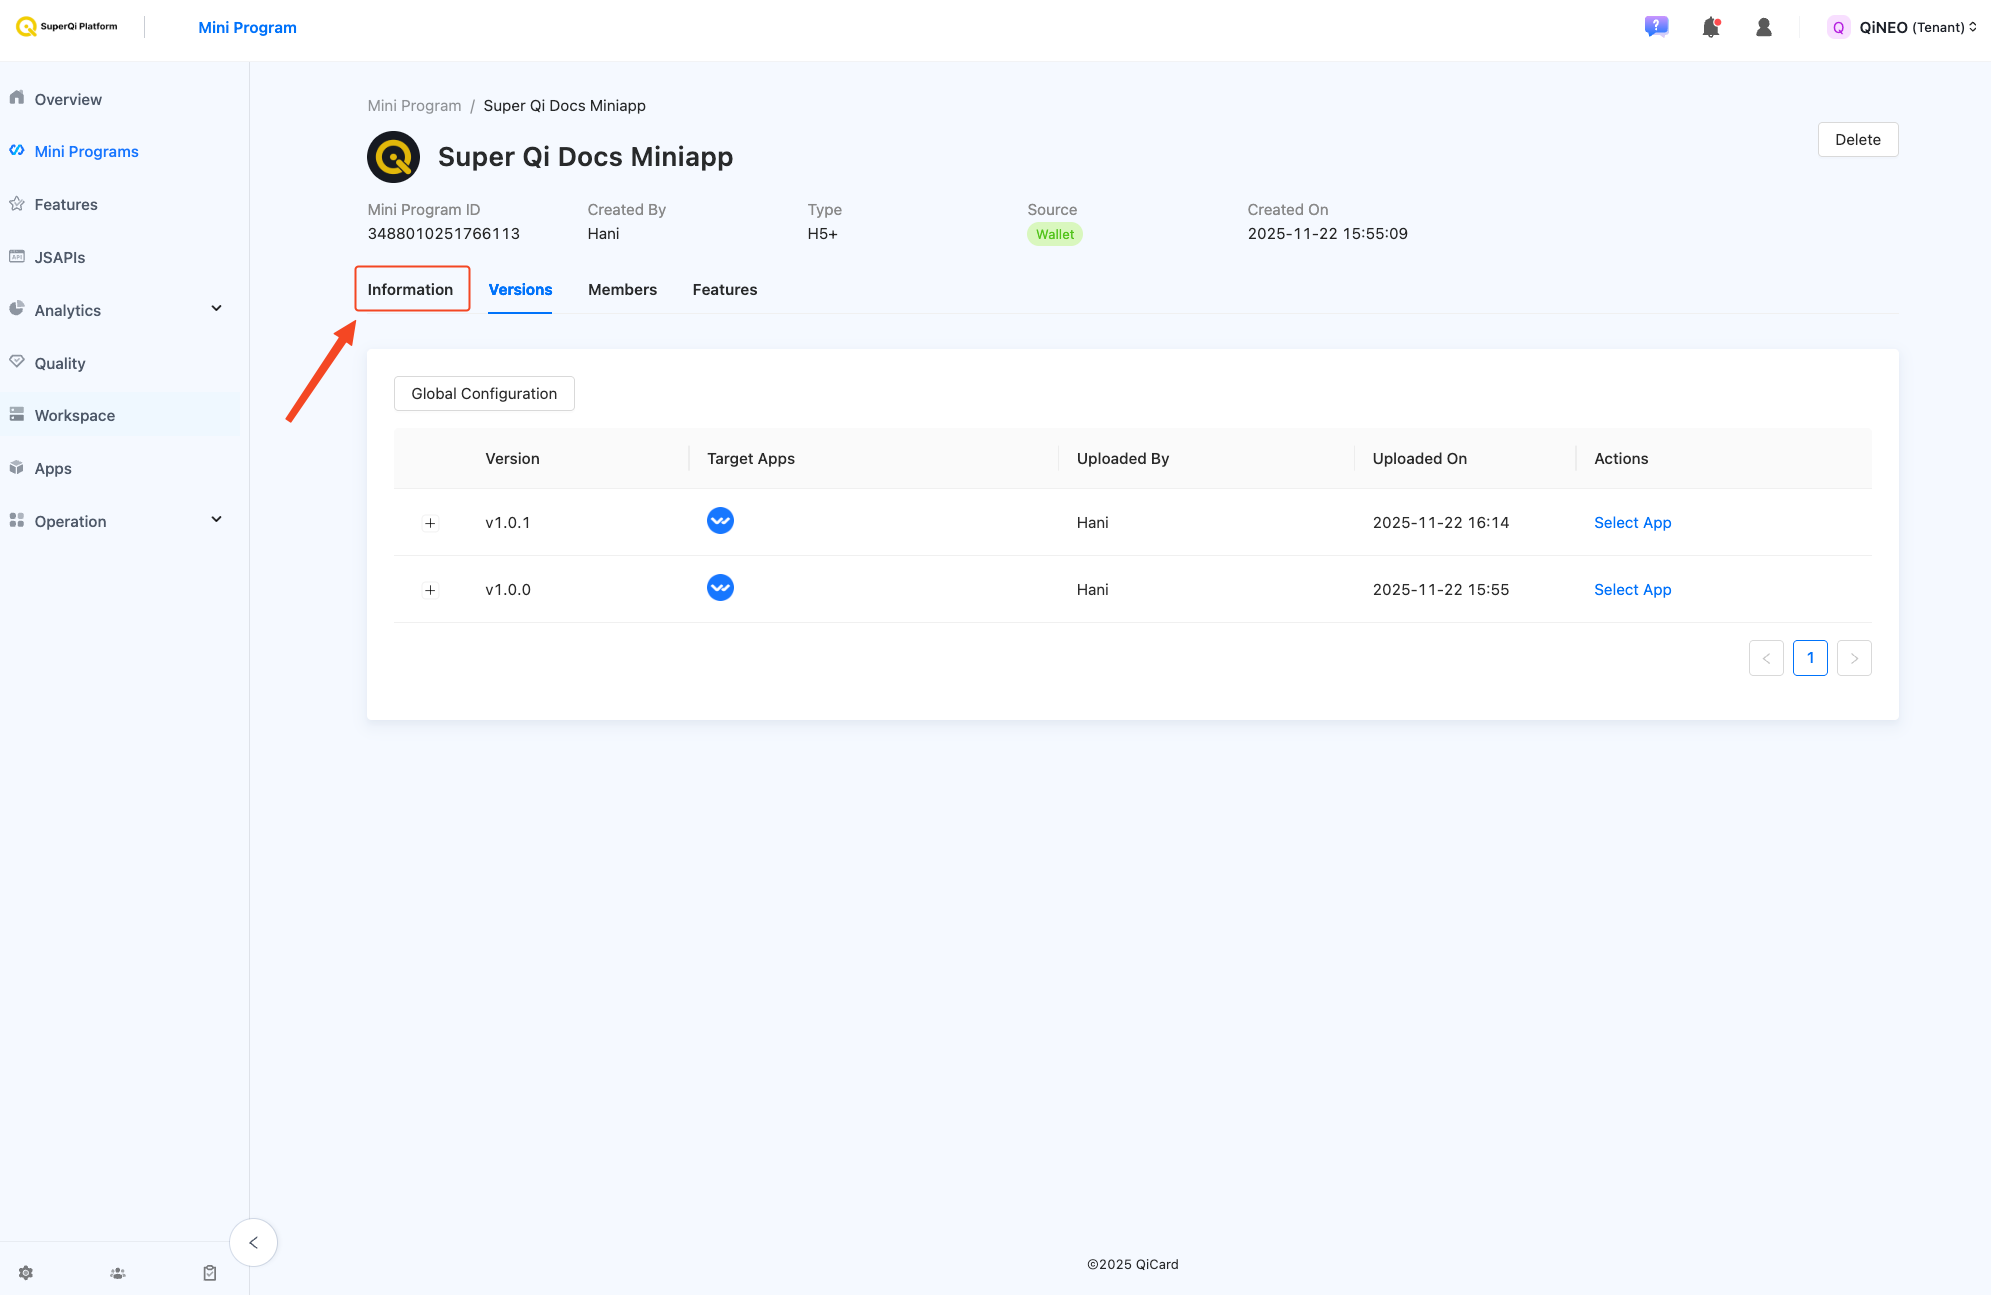1991x1295 pixels.
Task: Click the Uploaded On column header
Action: coord(1419,459)
